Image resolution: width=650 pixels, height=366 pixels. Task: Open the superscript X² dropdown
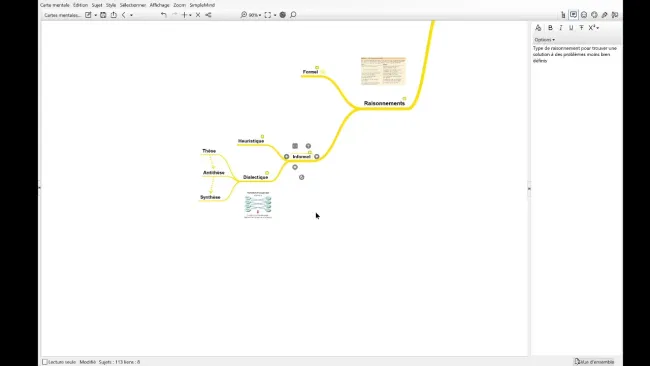pos(594,28)
